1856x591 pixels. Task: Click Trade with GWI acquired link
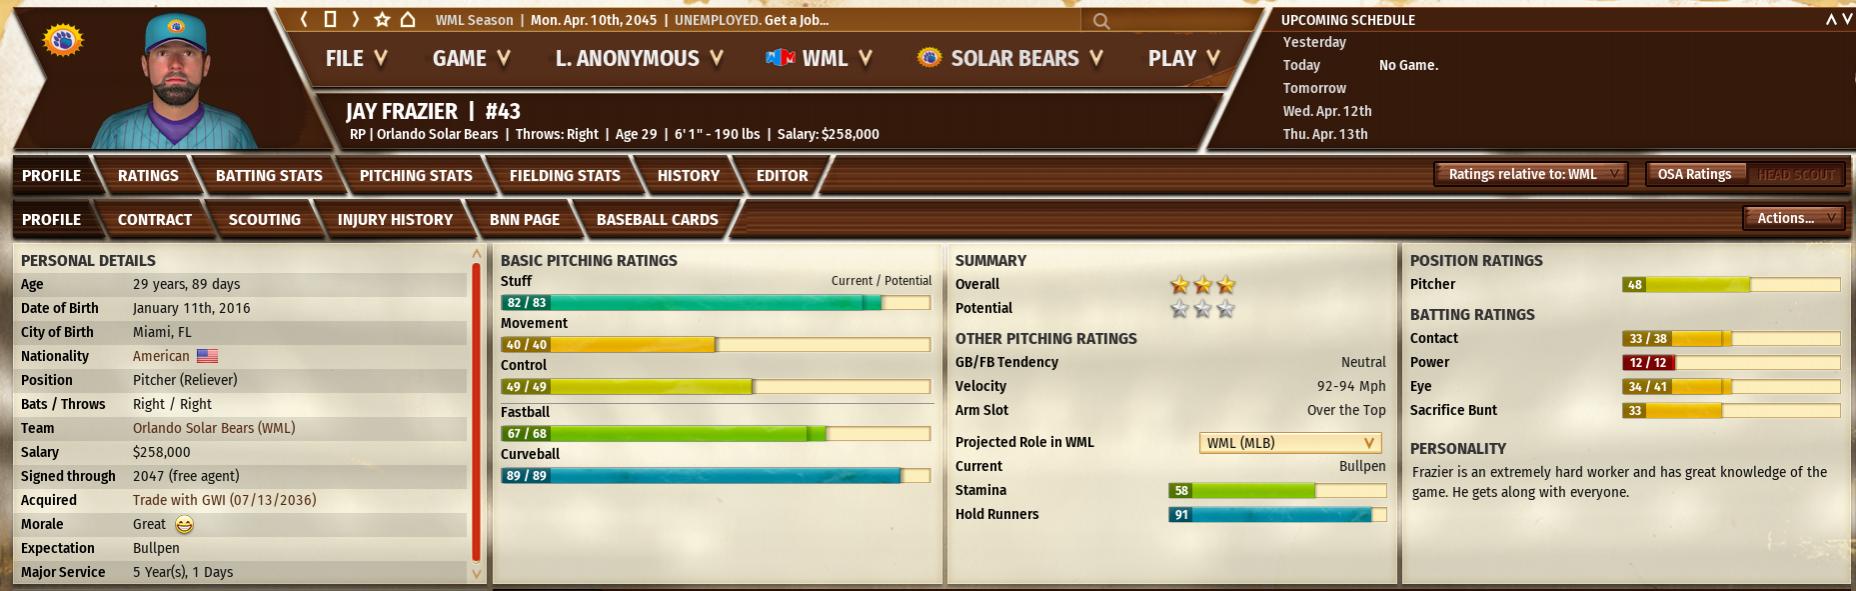click(x=224, y=500)
